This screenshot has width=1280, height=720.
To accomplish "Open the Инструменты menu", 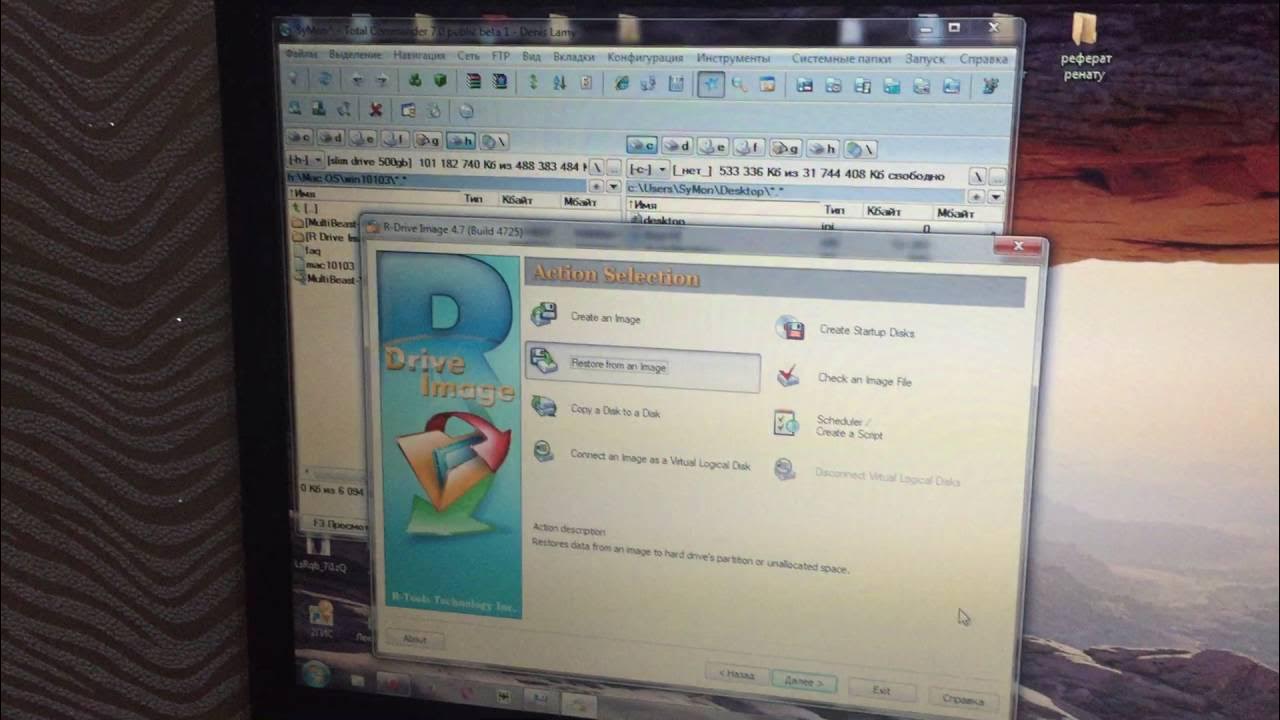I will [x=734, y=58].
